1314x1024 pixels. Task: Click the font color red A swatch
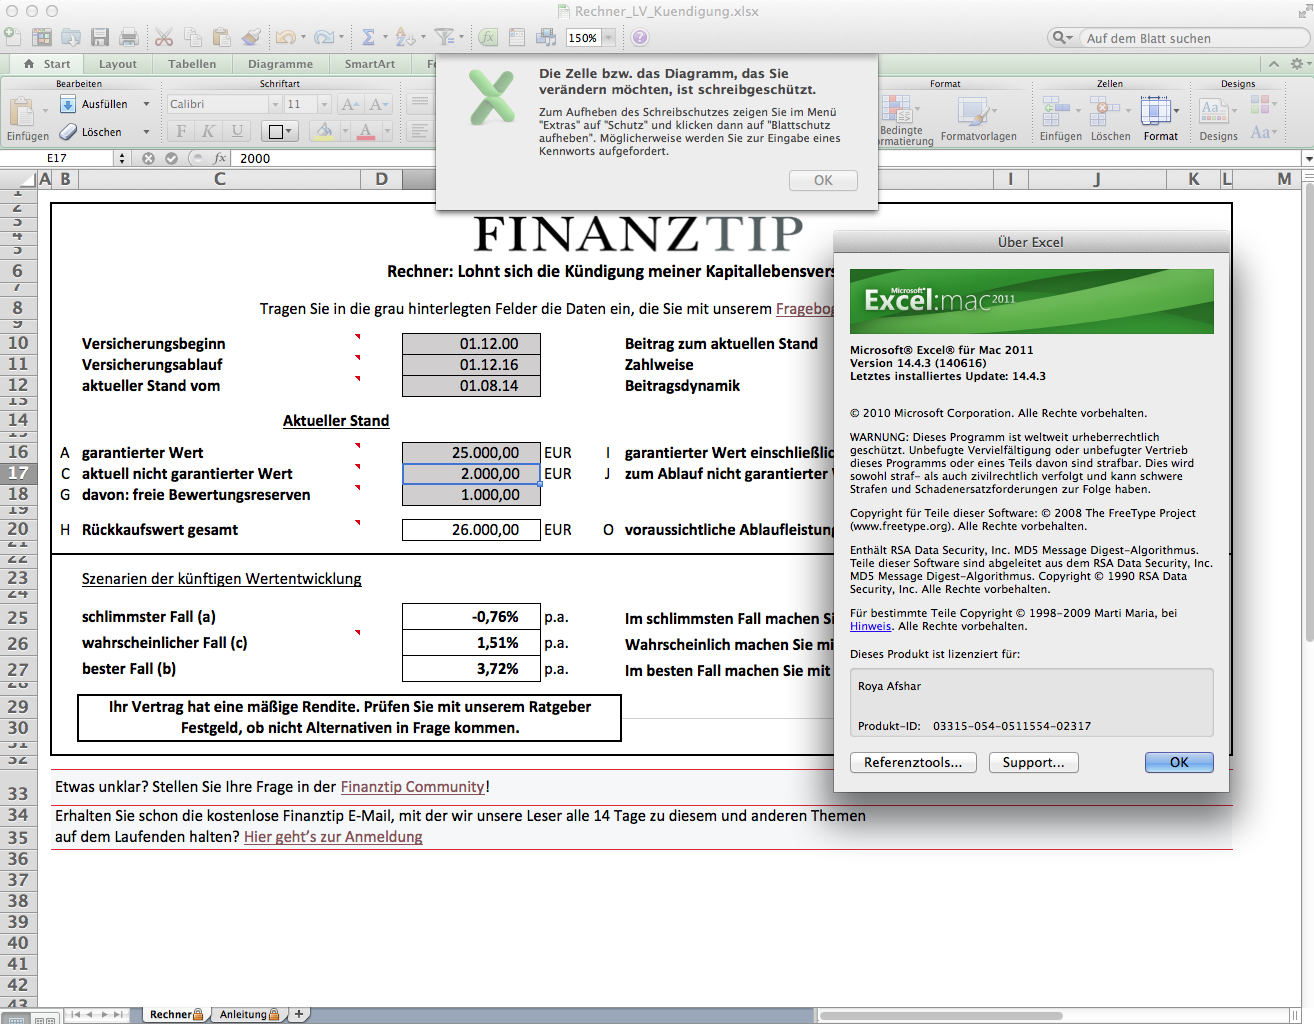pyautogui.click(x=365, y=131)
